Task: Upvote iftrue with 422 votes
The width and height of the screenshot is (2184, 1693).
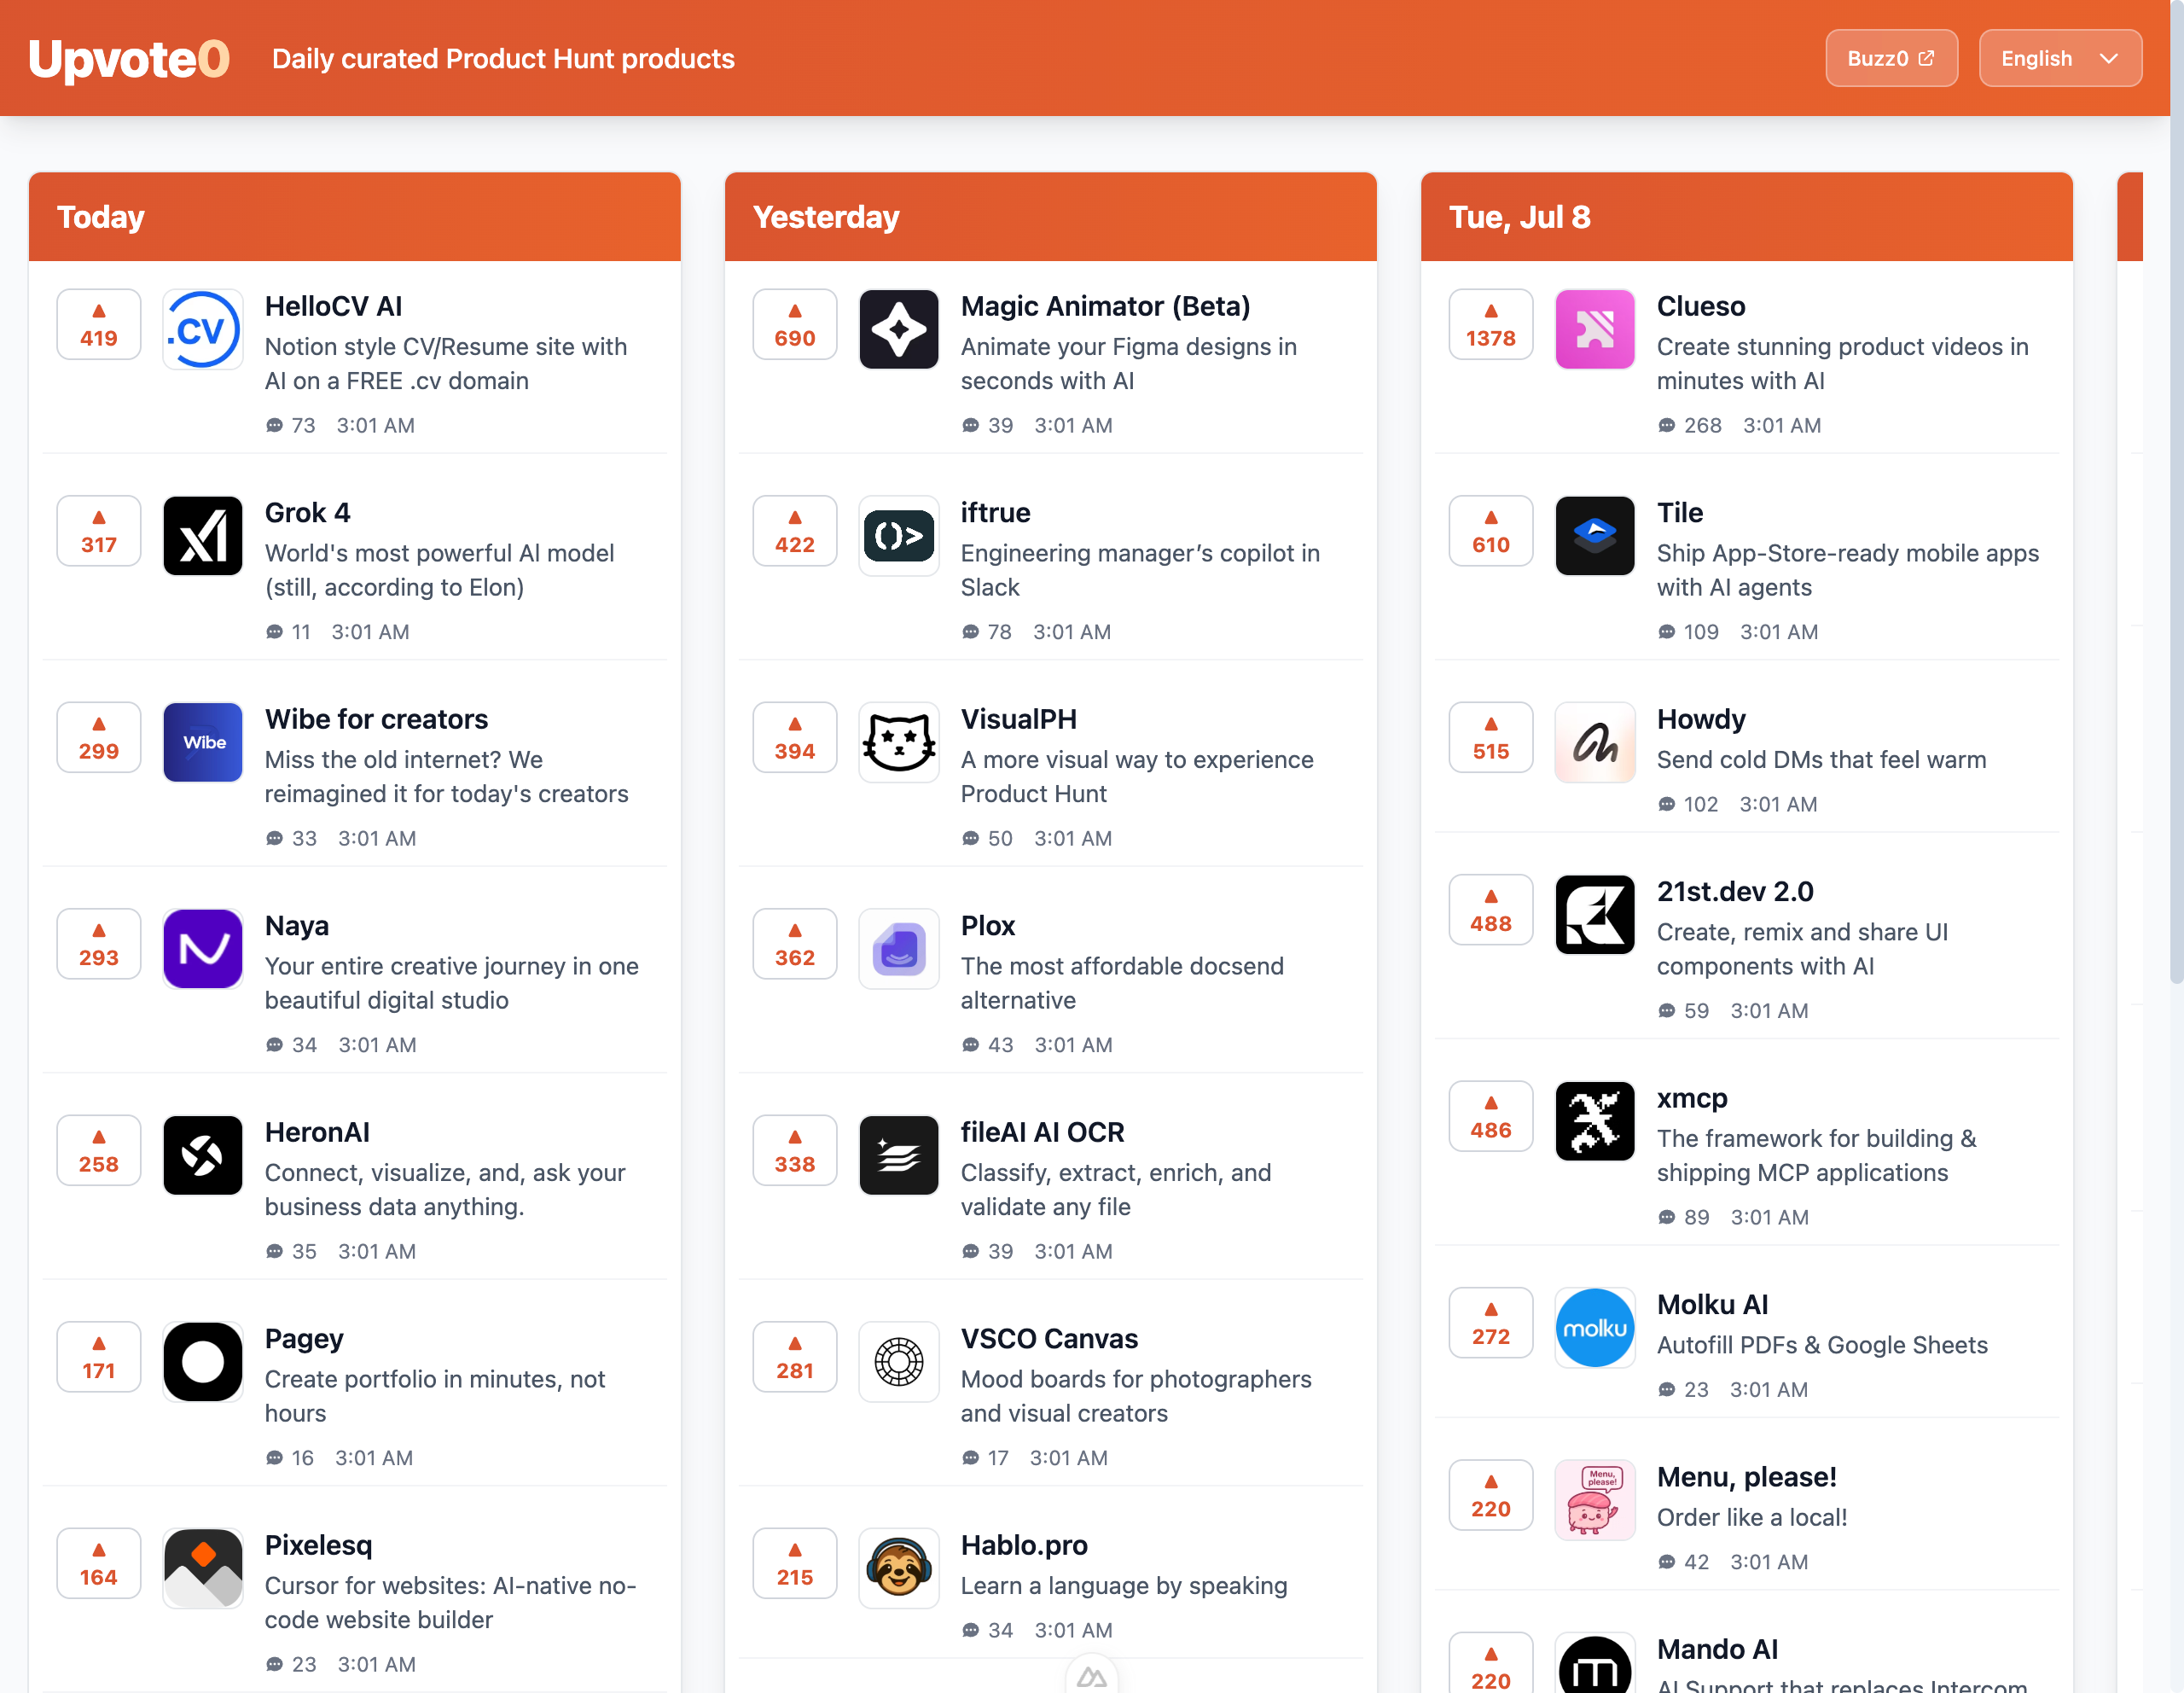Action: pyautogui.click(x=794, y=531)
